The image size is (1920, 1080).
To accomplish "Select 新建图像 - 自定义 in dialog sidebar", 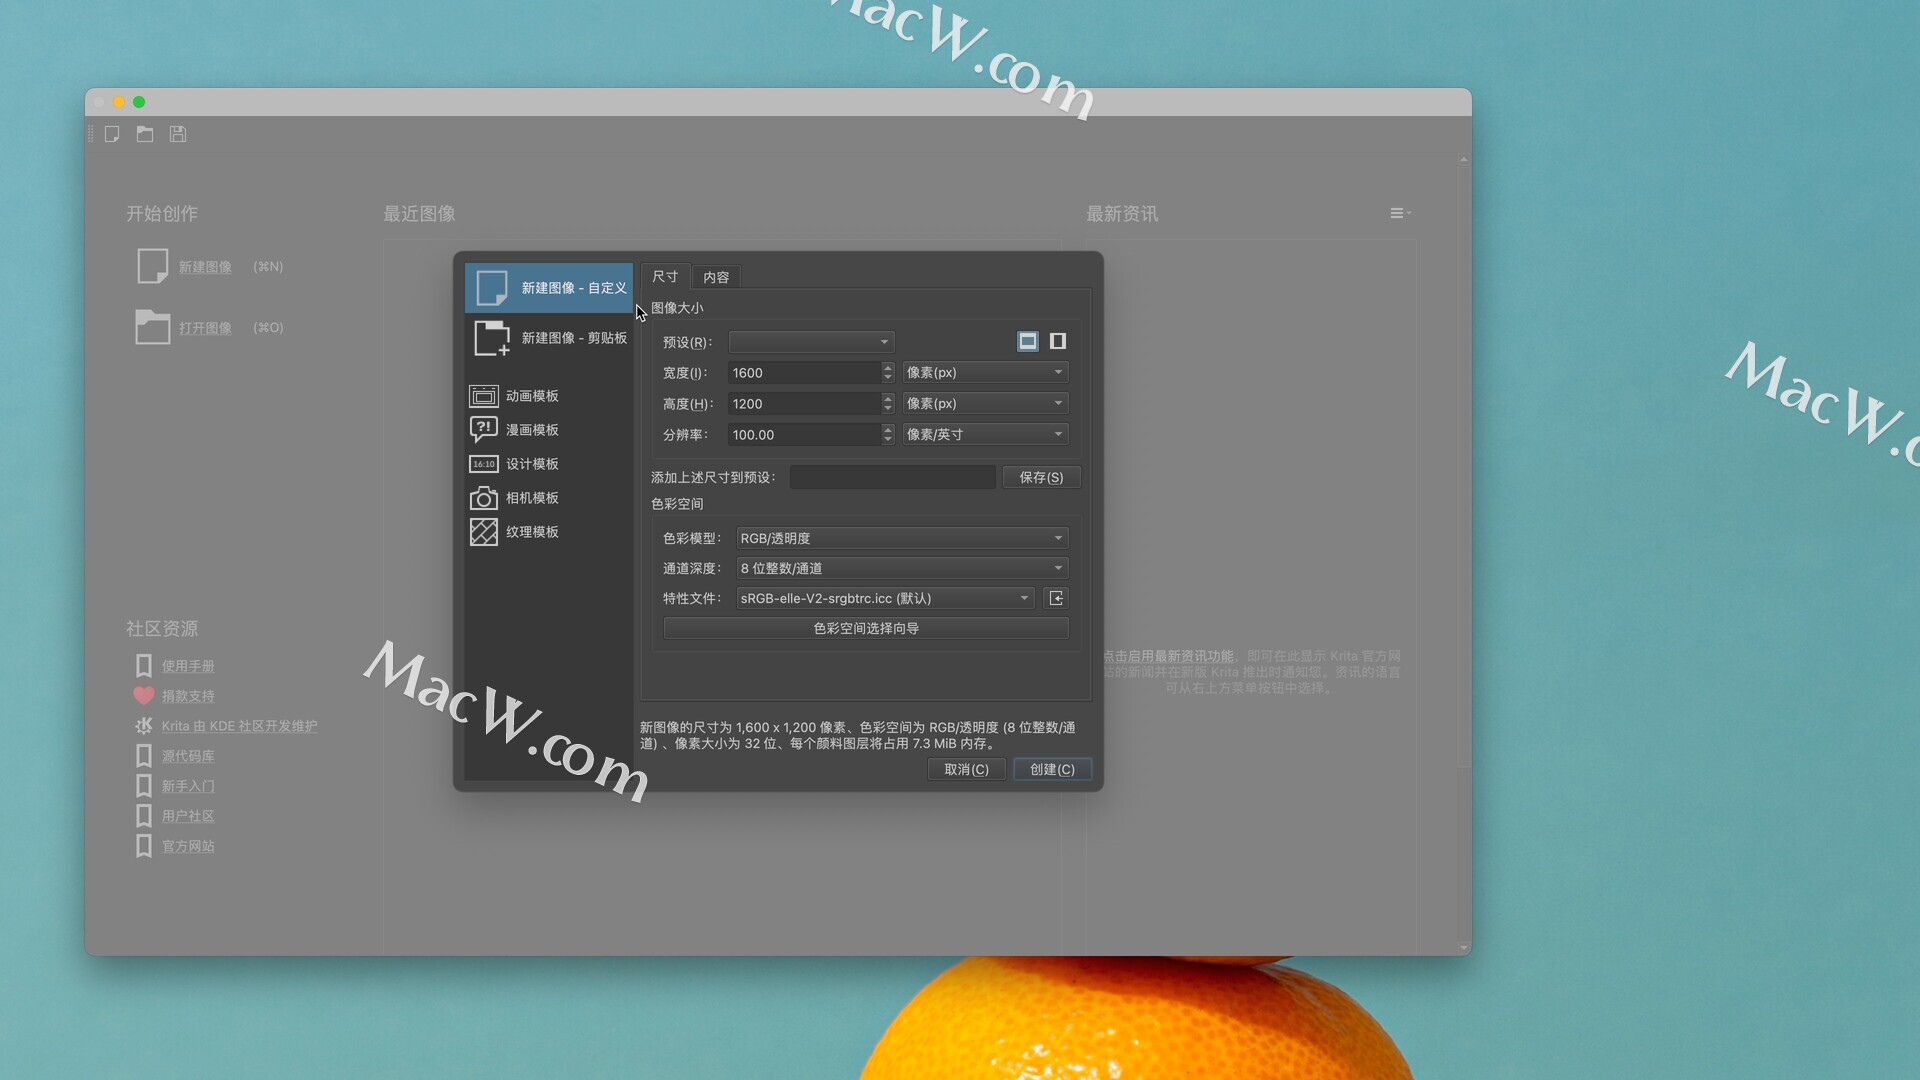I will (x=549, y=288).
